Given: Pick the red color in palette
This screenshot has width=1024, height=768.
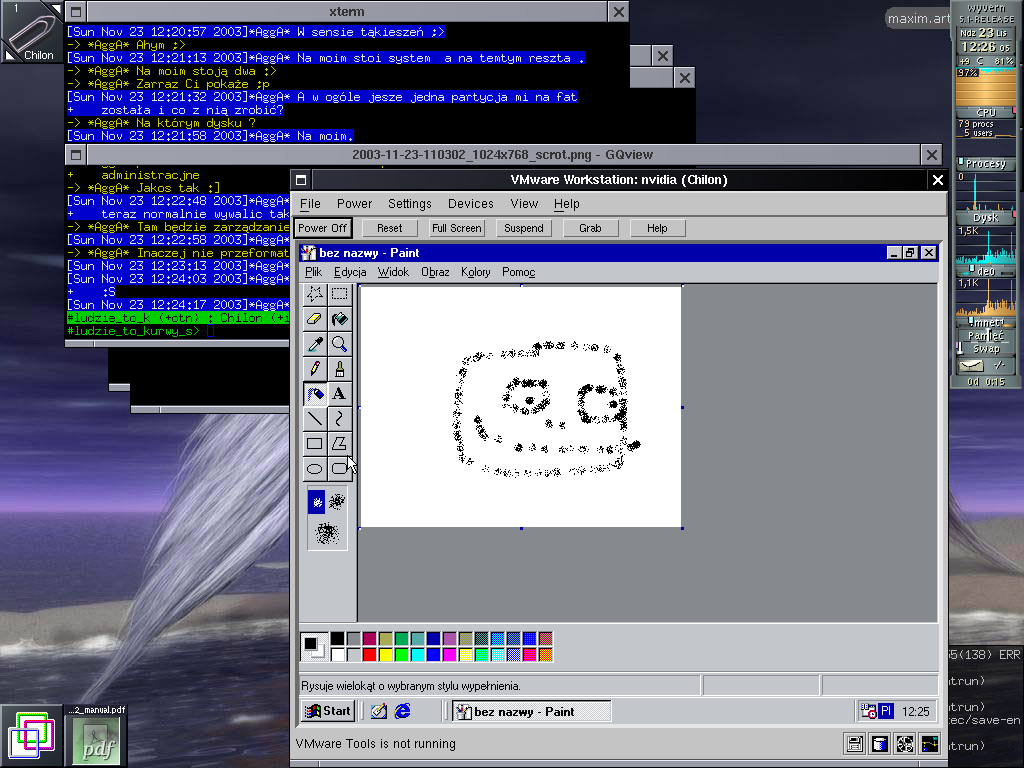Looking at the screenshot, I should pyautogui.click(x=369, y=655).
